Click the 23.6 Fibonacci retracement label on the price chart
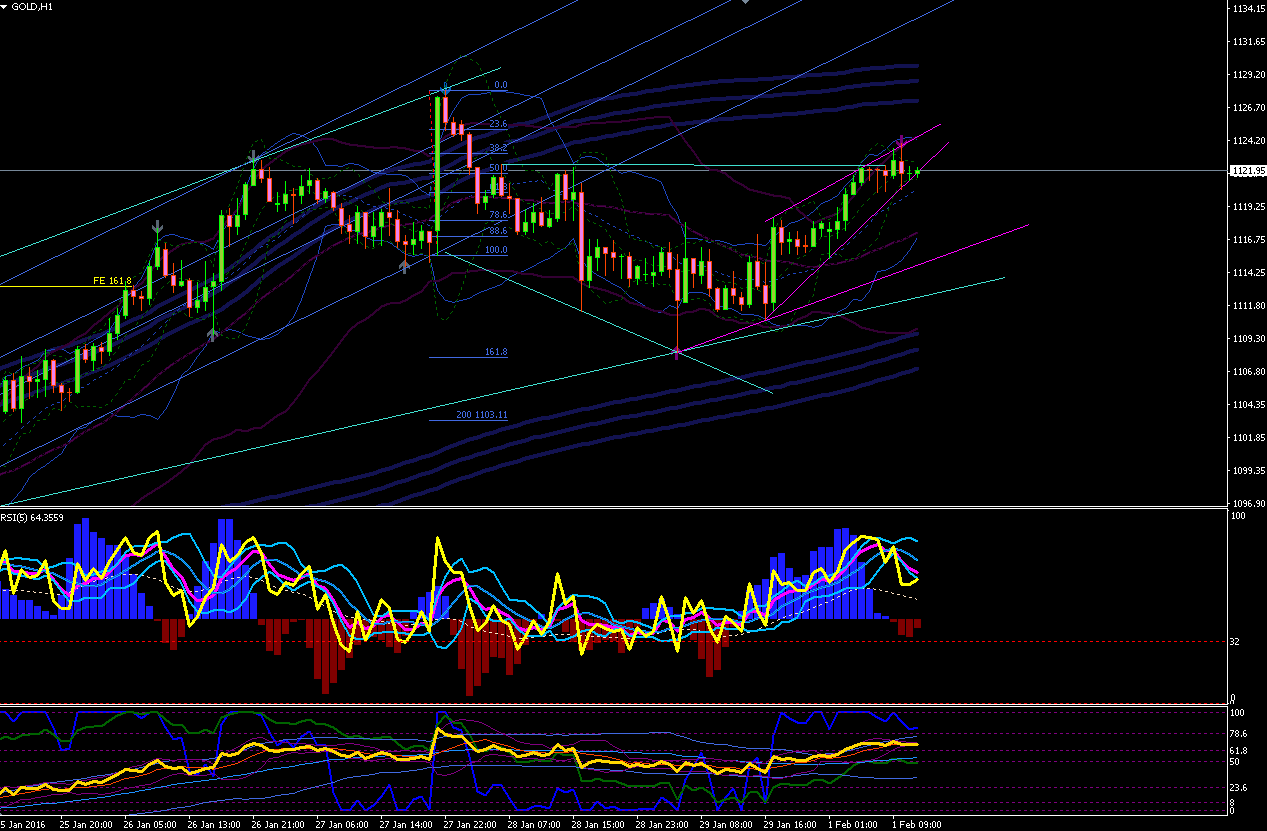This screenshot has height=831, width=1267. pyautogui.click(x=499, y=124)
